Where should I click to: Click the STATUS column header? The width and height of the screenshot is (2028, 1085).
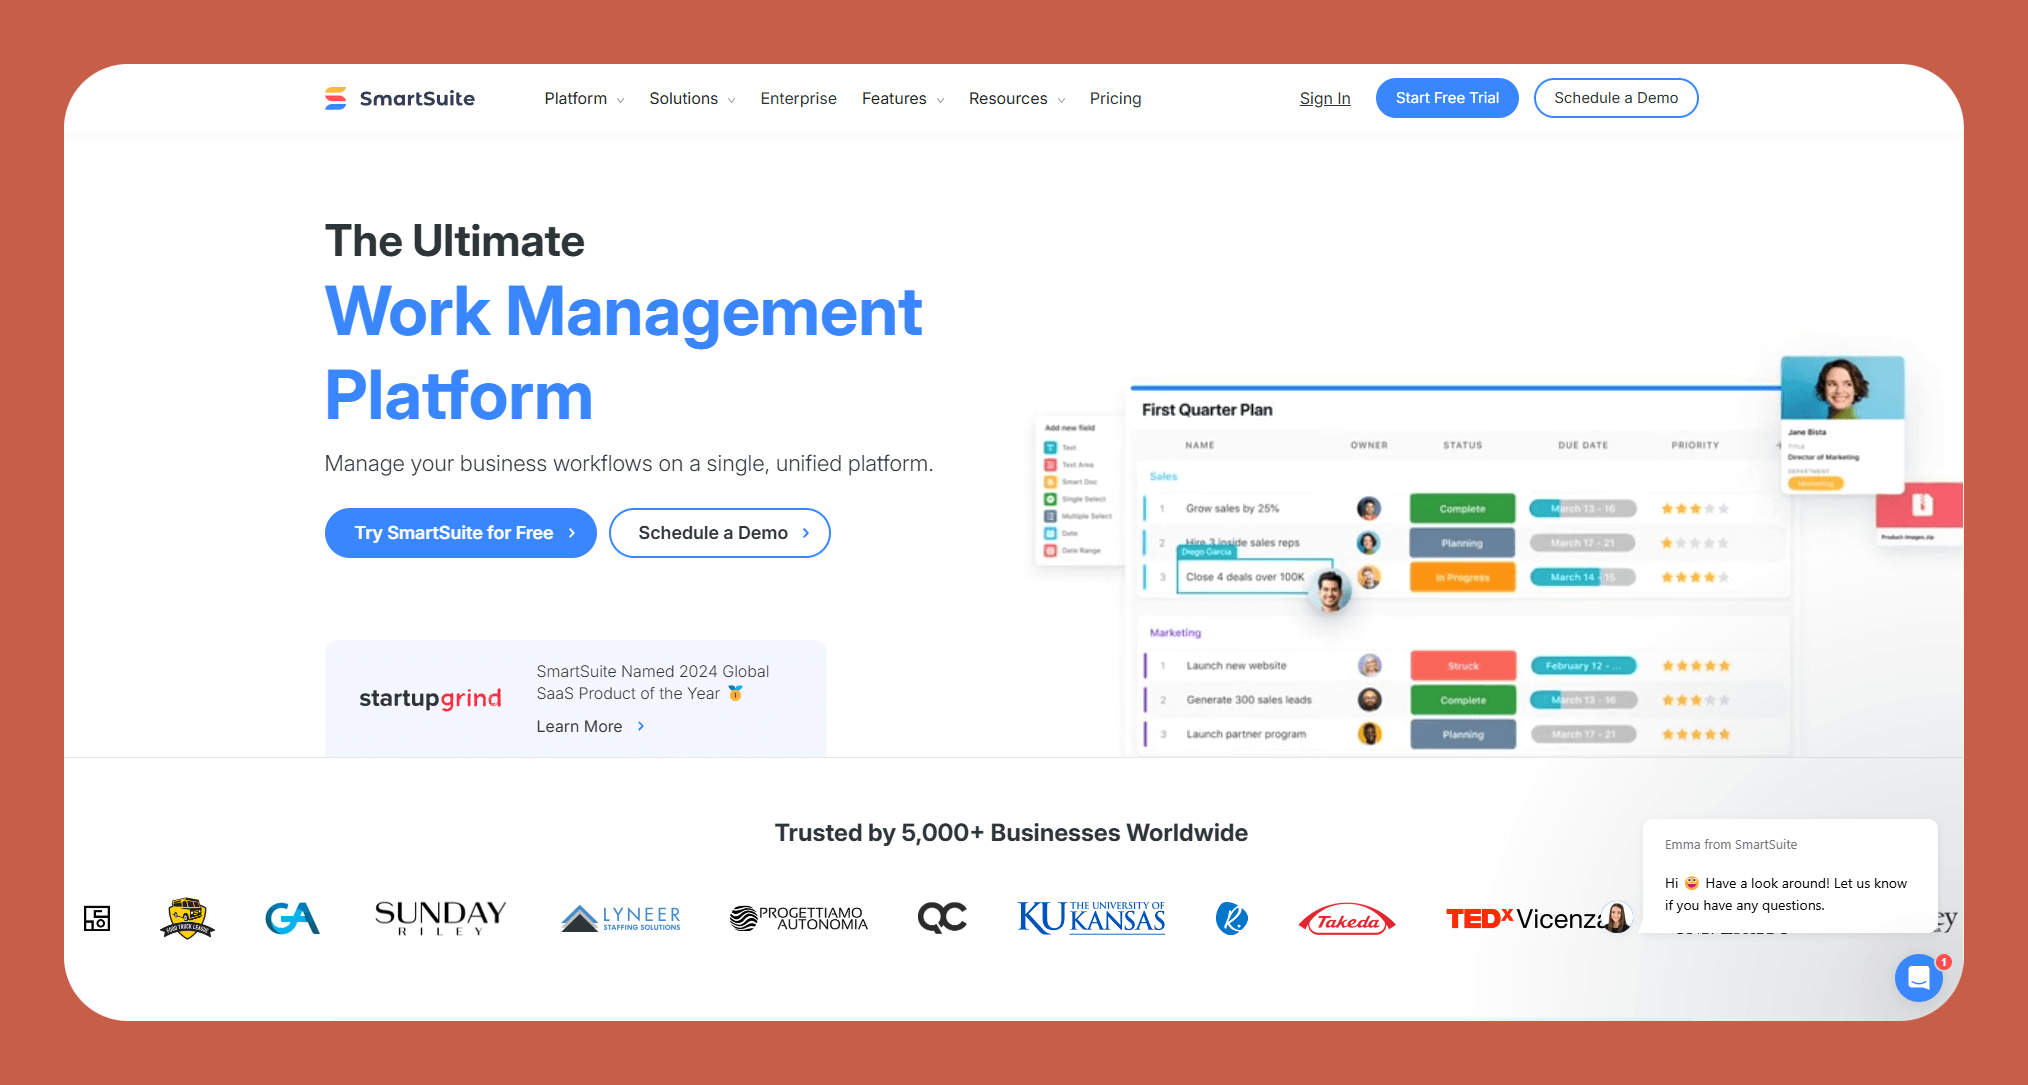coord(1462,445)
